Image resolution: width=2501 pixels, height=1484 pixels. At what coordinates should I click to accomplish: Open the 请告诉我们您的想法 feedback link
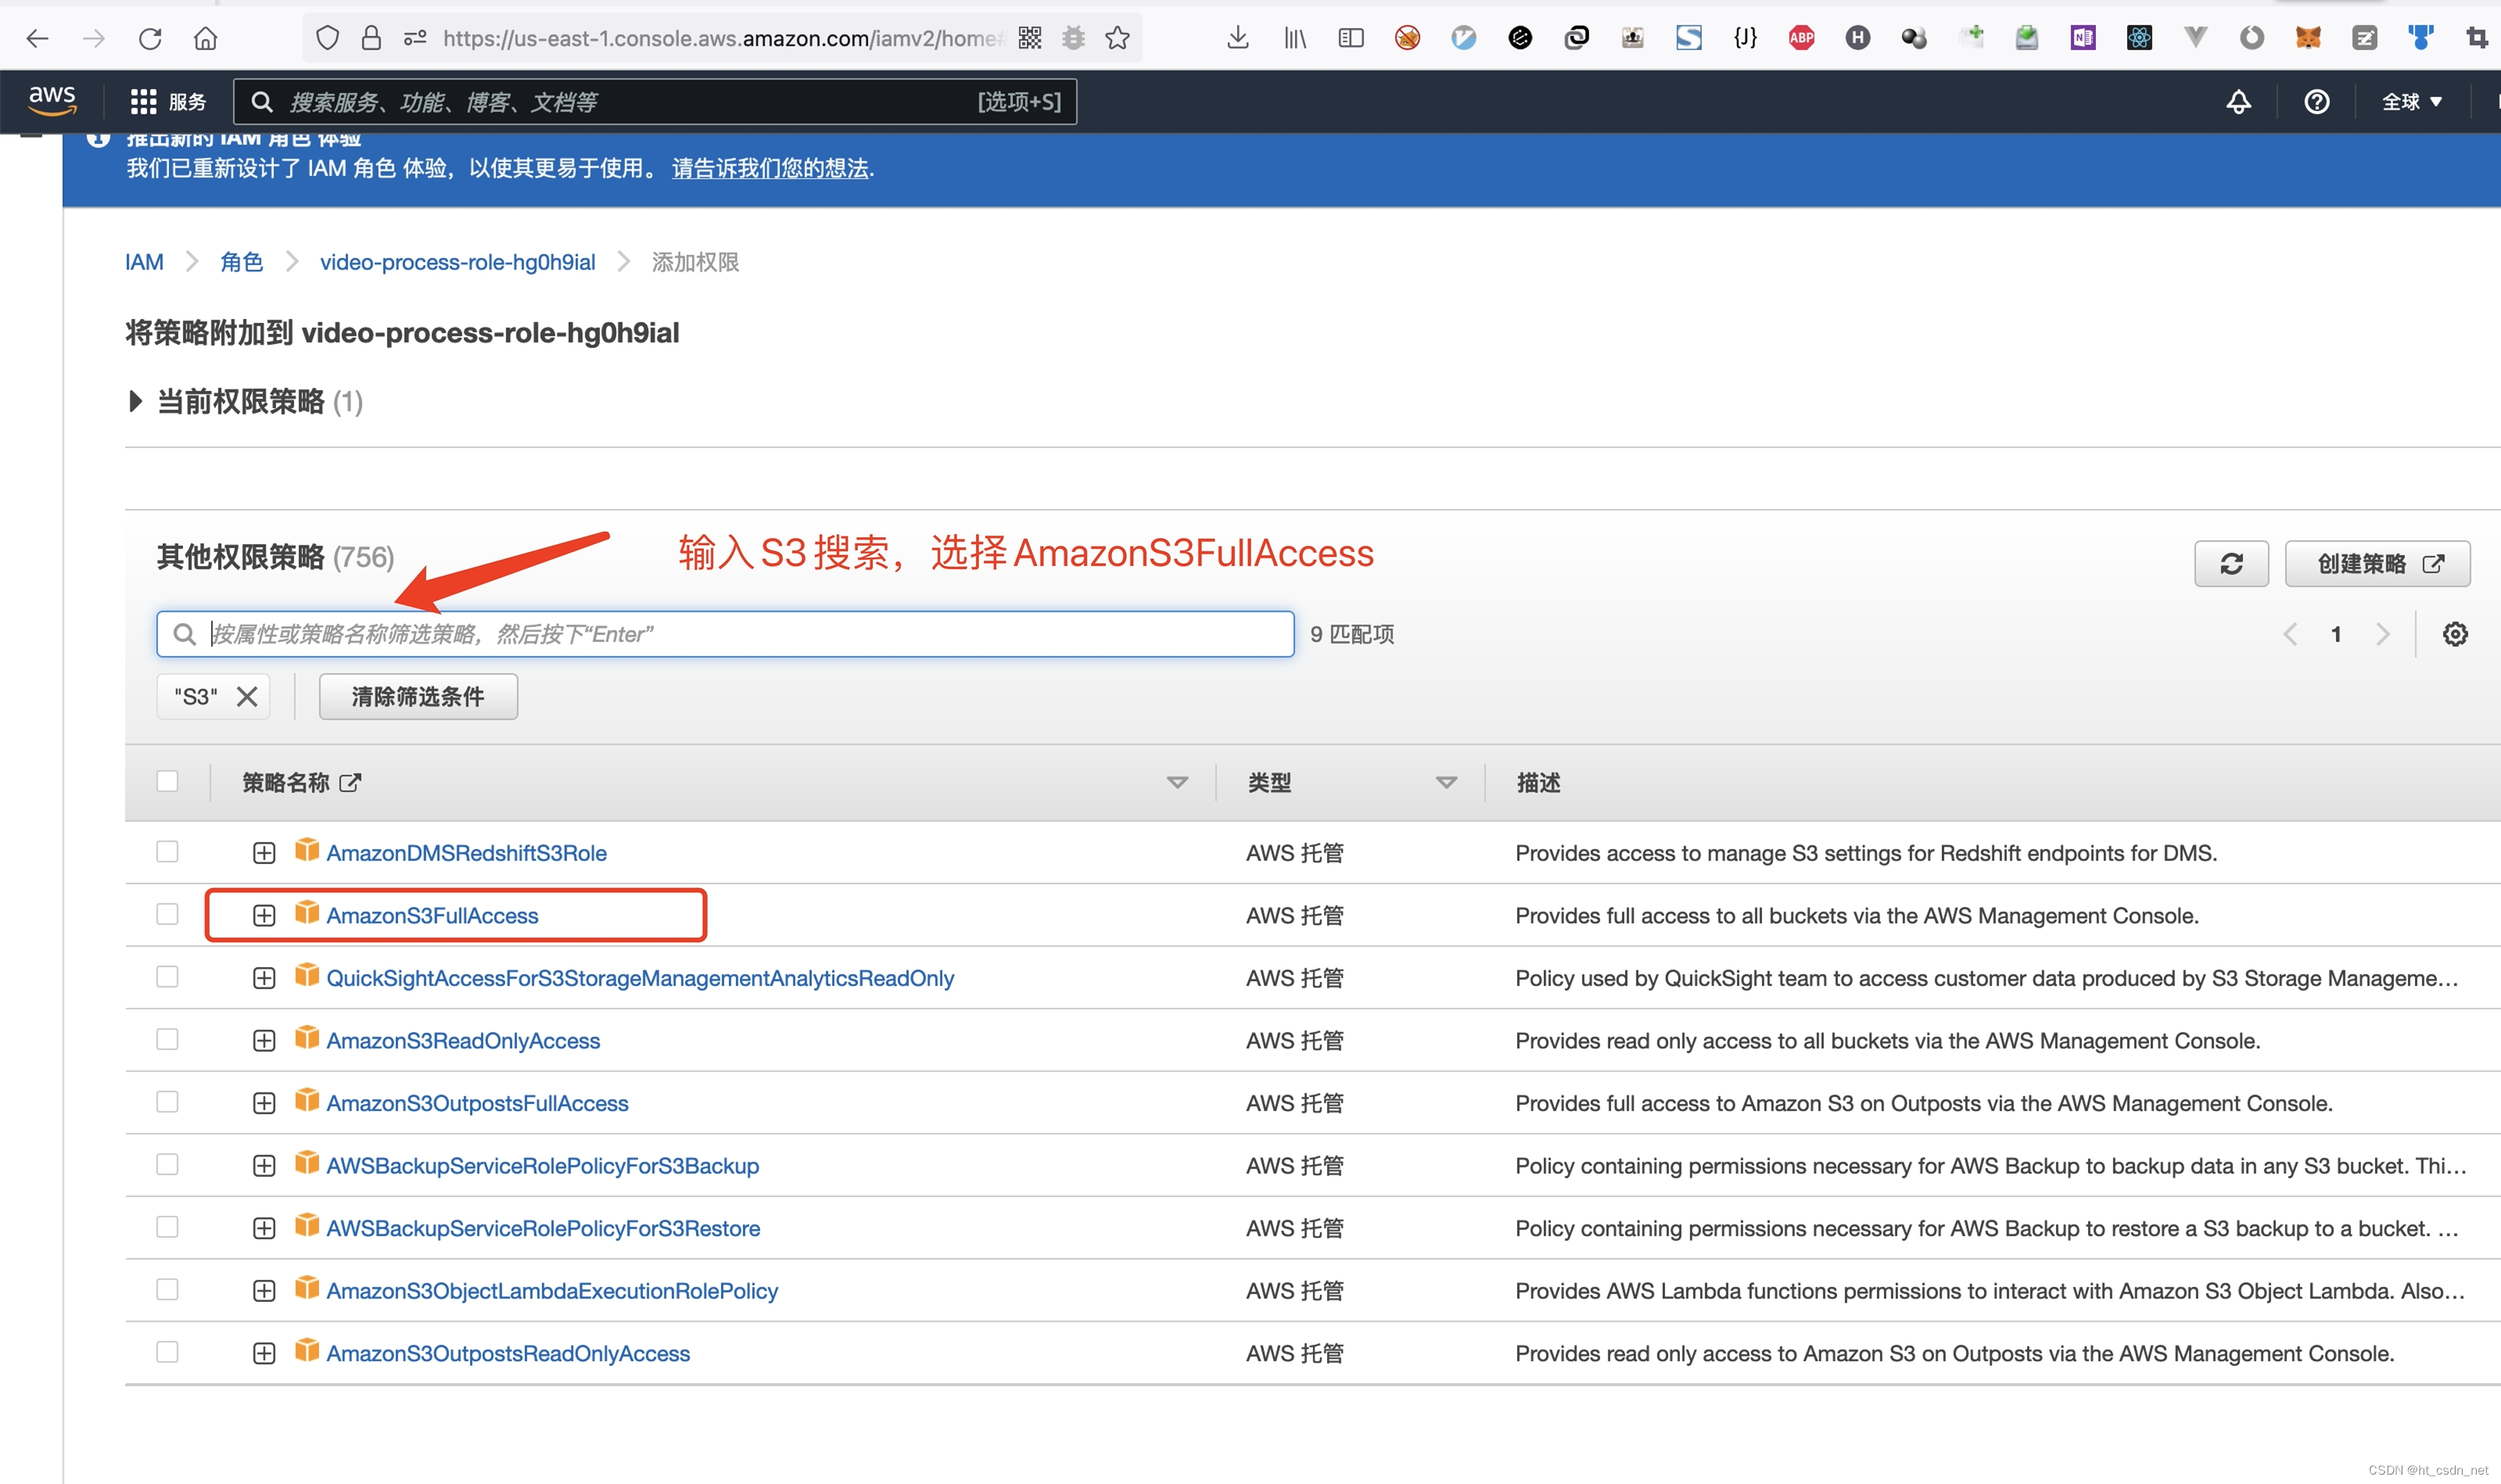[x=771, y=168]
